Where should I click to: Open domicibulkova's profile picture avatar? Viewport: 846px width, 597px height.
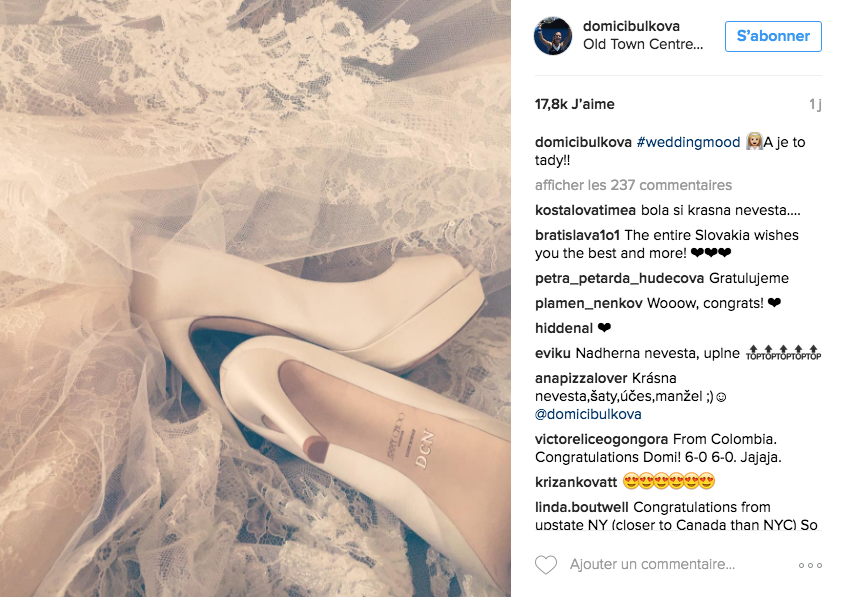[553, 36]
